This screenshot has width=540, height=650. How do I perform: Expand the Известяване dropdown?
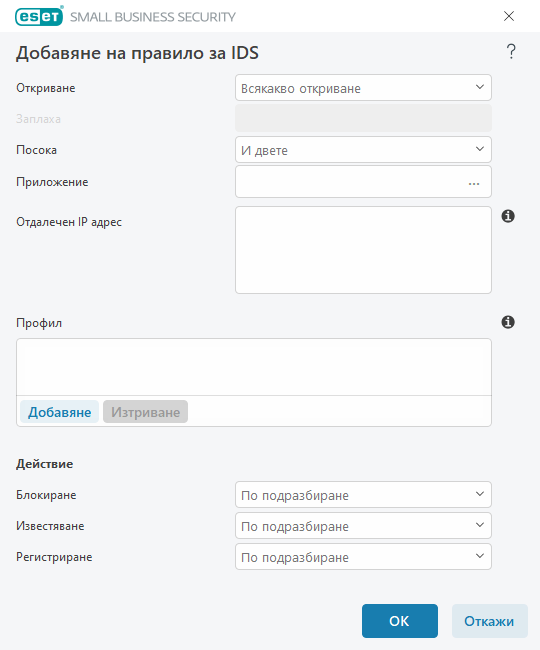pyautogui.click(x=363, y=526)
